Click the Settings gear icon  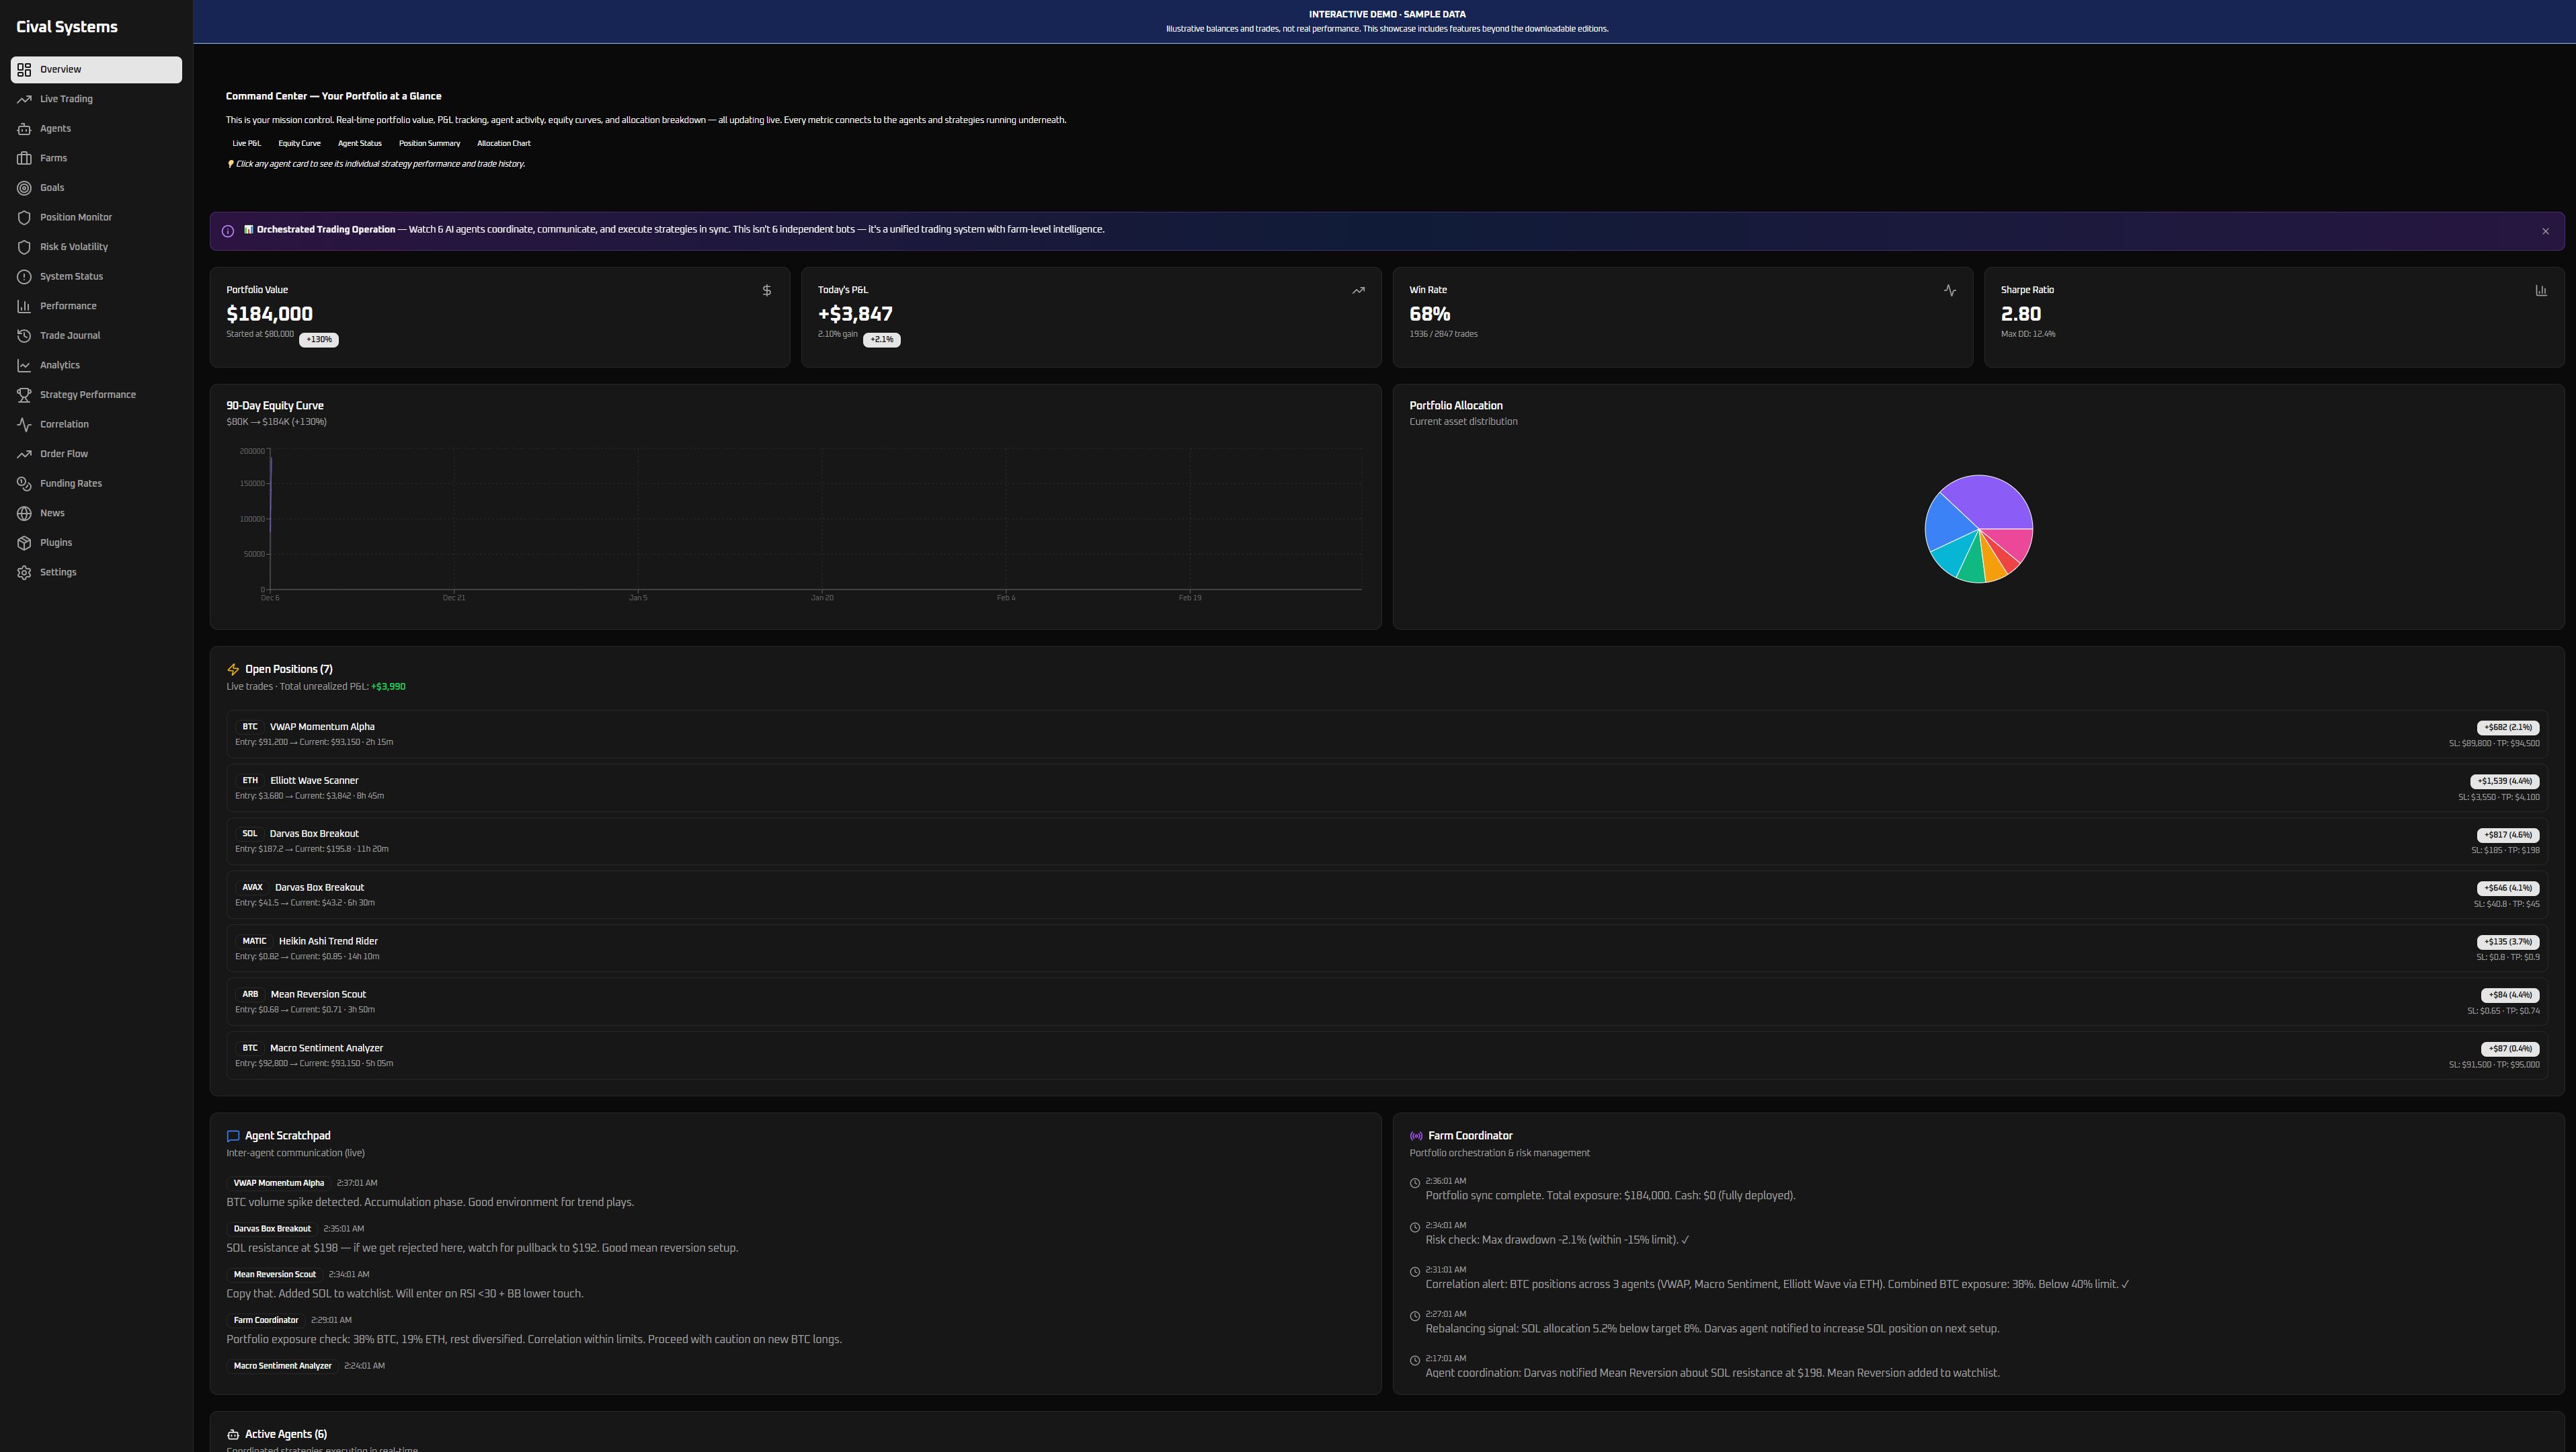click(24, 572)
